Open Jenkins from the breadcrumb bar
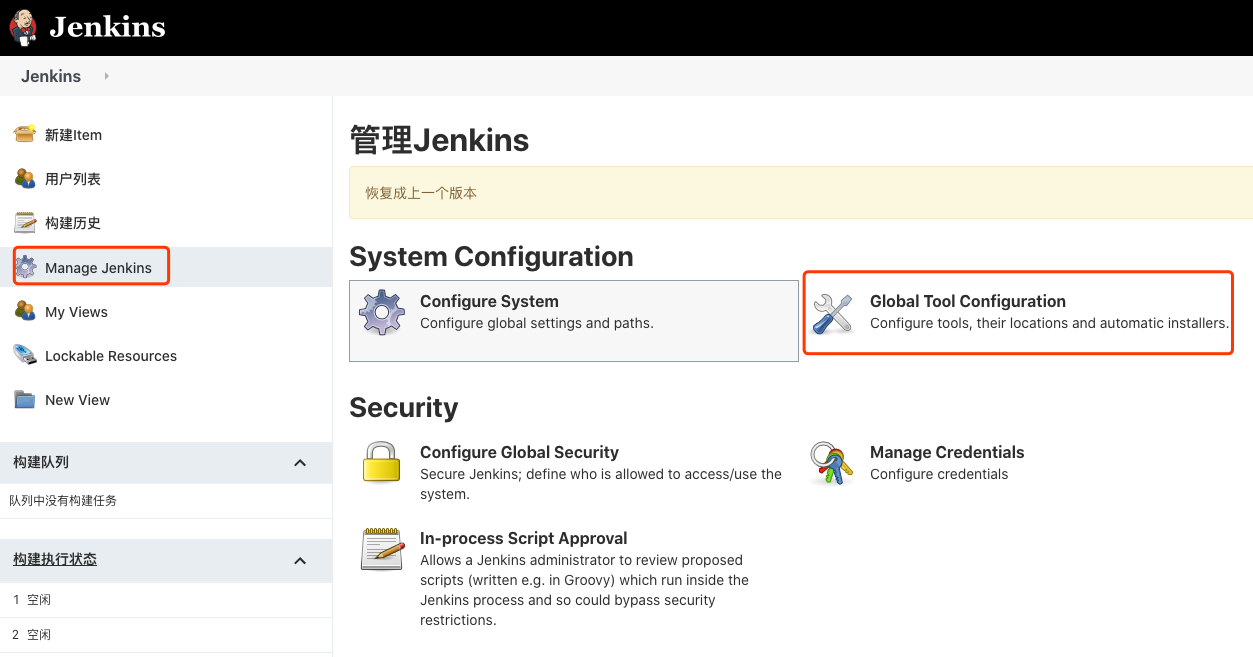This screenshot has width=1253, height=657. 50,76
